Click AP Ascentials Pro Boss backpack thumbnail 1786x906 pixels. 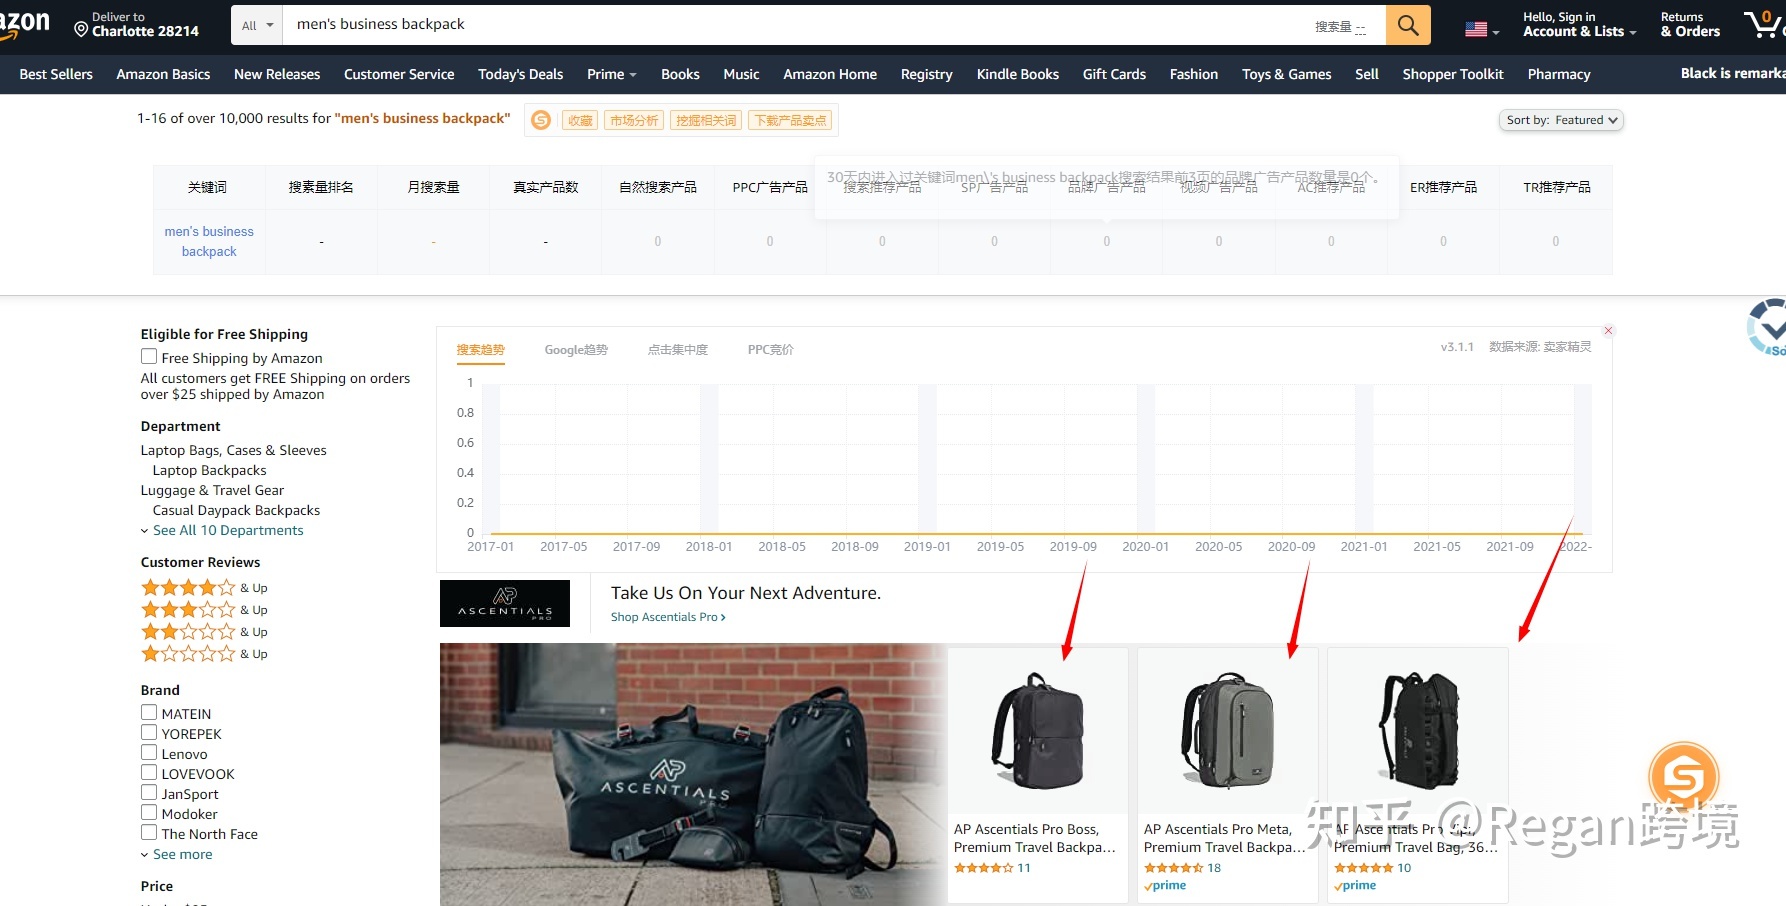[x=1037, y=731]
